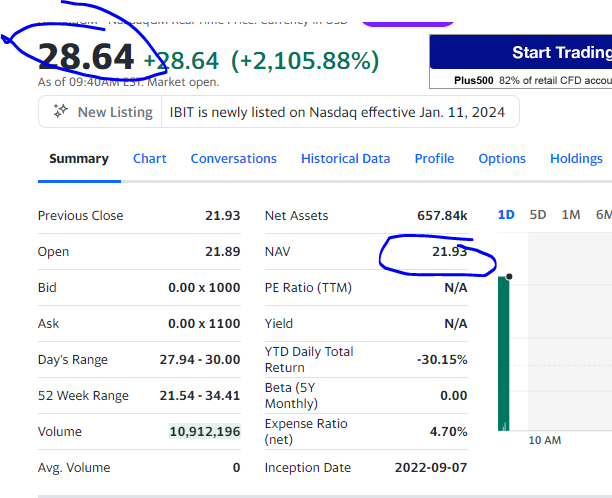
Task: Switch to the Chart tab
Action: 149,158
